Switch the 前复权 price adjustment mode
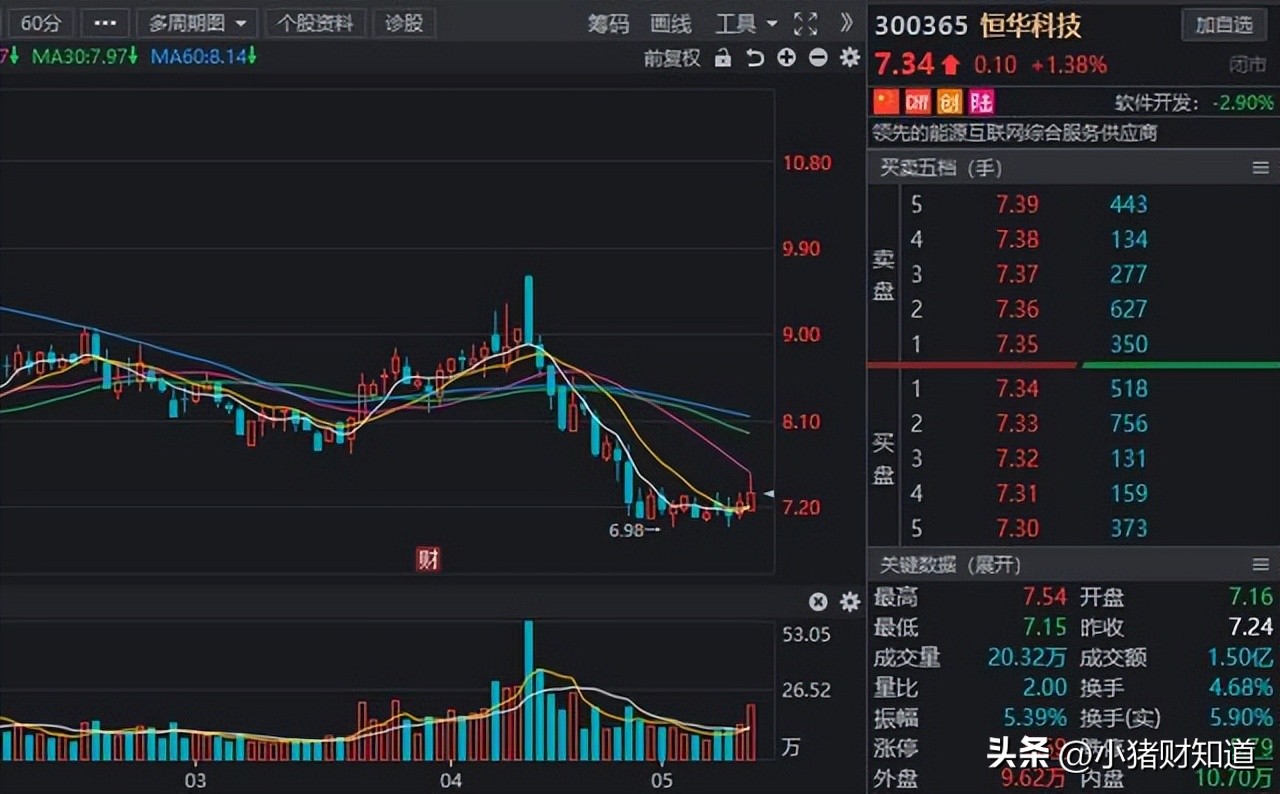 pos(671,58)
